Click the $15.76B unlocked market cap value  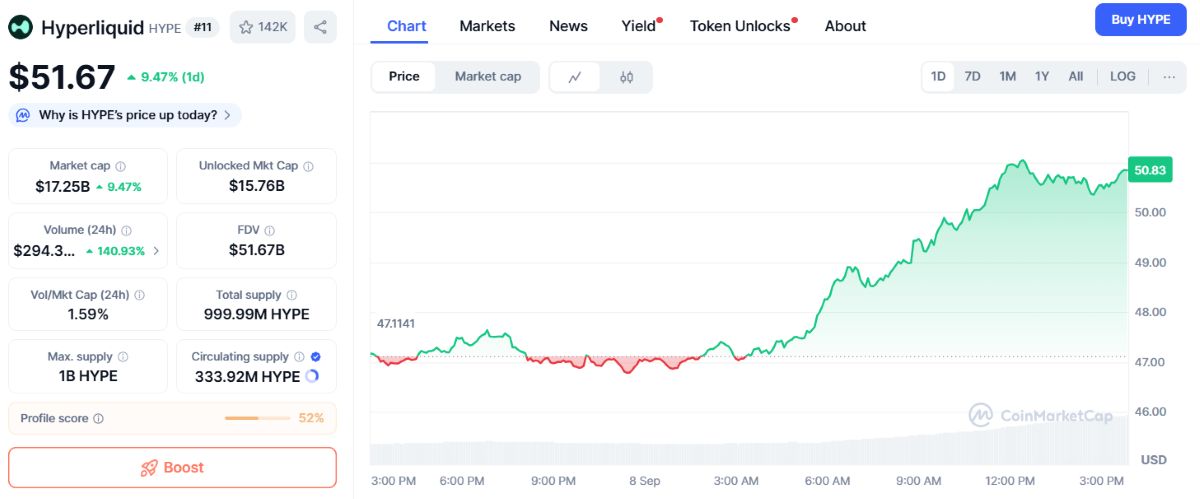[x=257, y=186]
